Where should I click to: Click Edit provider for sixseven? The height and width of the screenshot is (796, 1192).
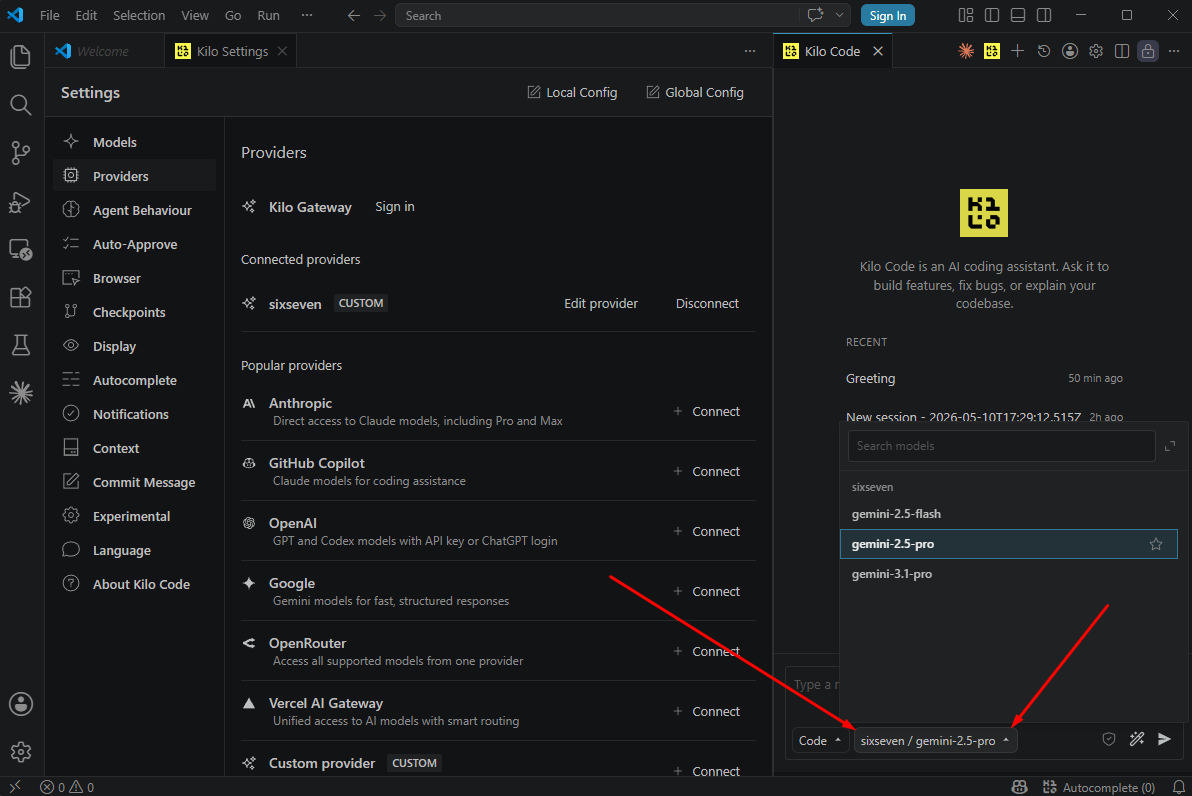coord(601,303)
